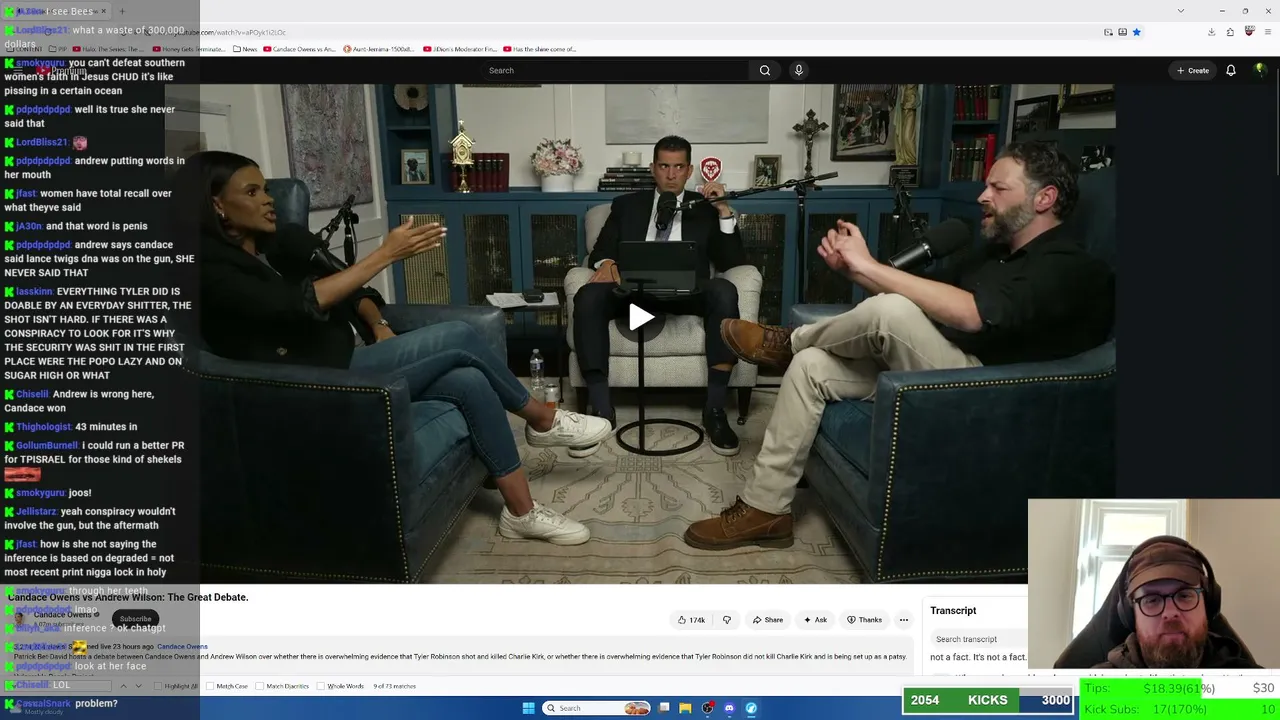This screenshot has width=1280, height=720.
Task: Bookmark this page with the star icon
Action: [1137, 32]
